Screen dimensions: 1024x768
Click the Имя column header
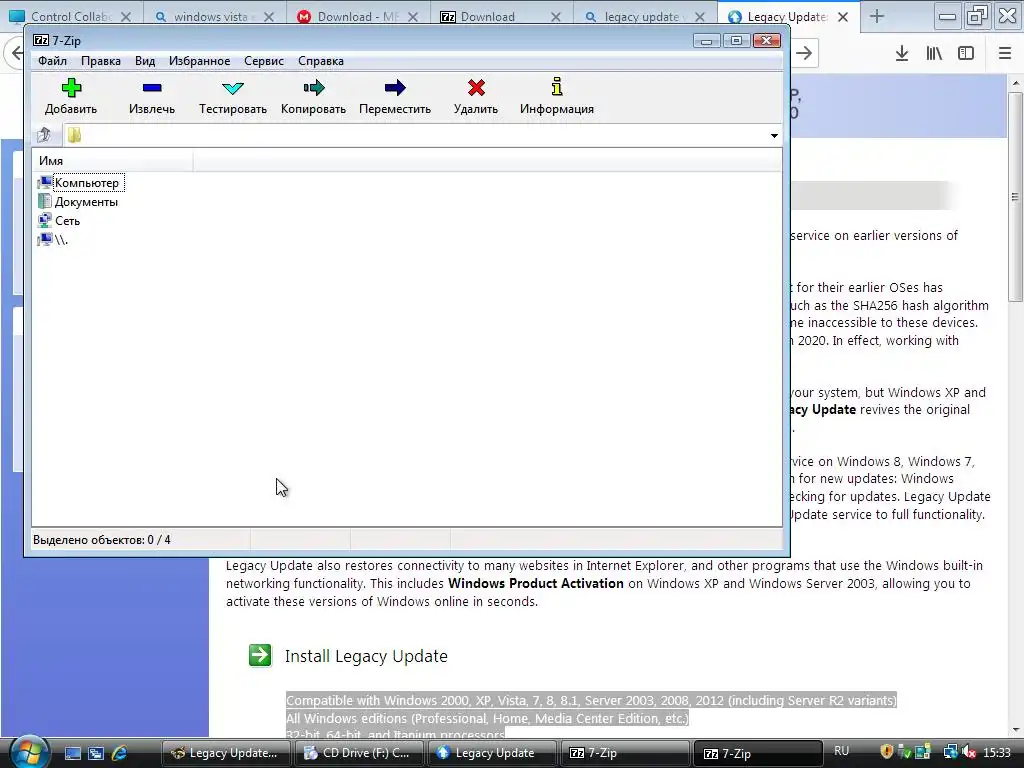112,161
